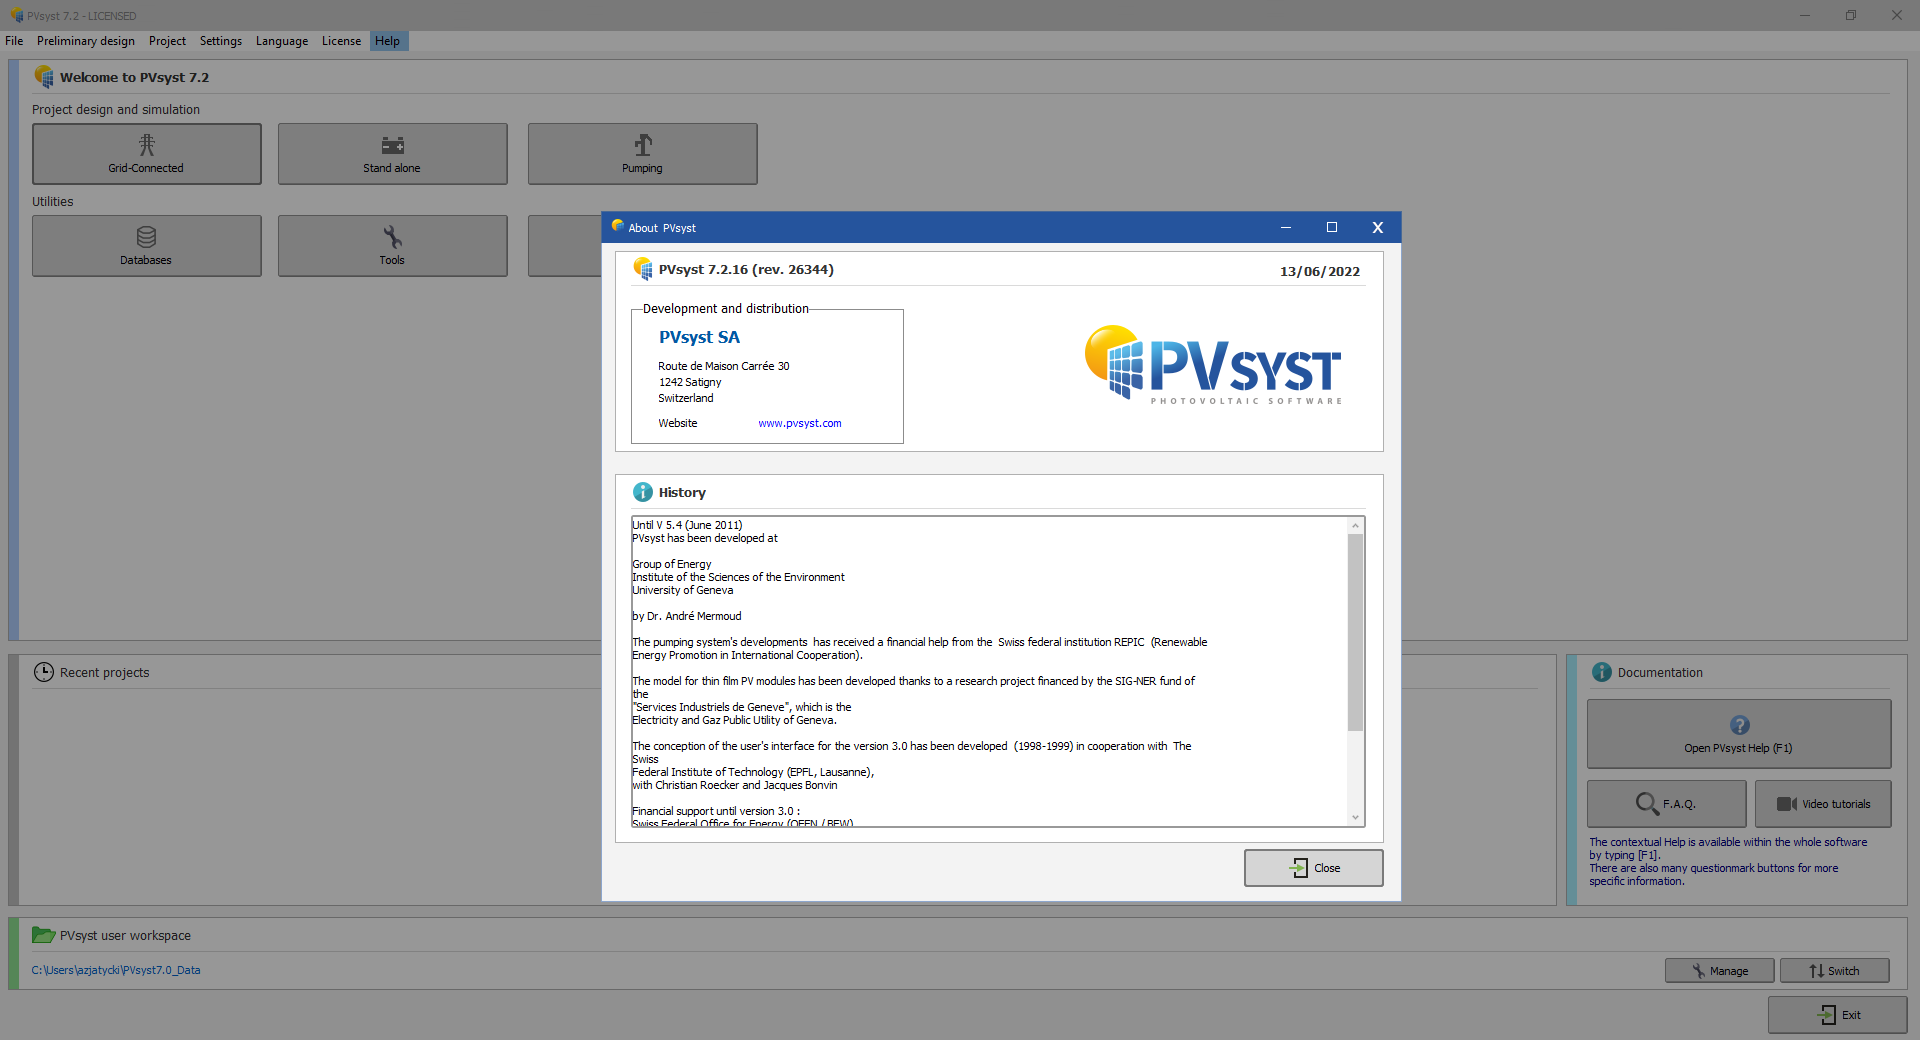This screenshot has height=1040, width=1920.
Task: Open the Preliminary design menu
Action: 86,41
